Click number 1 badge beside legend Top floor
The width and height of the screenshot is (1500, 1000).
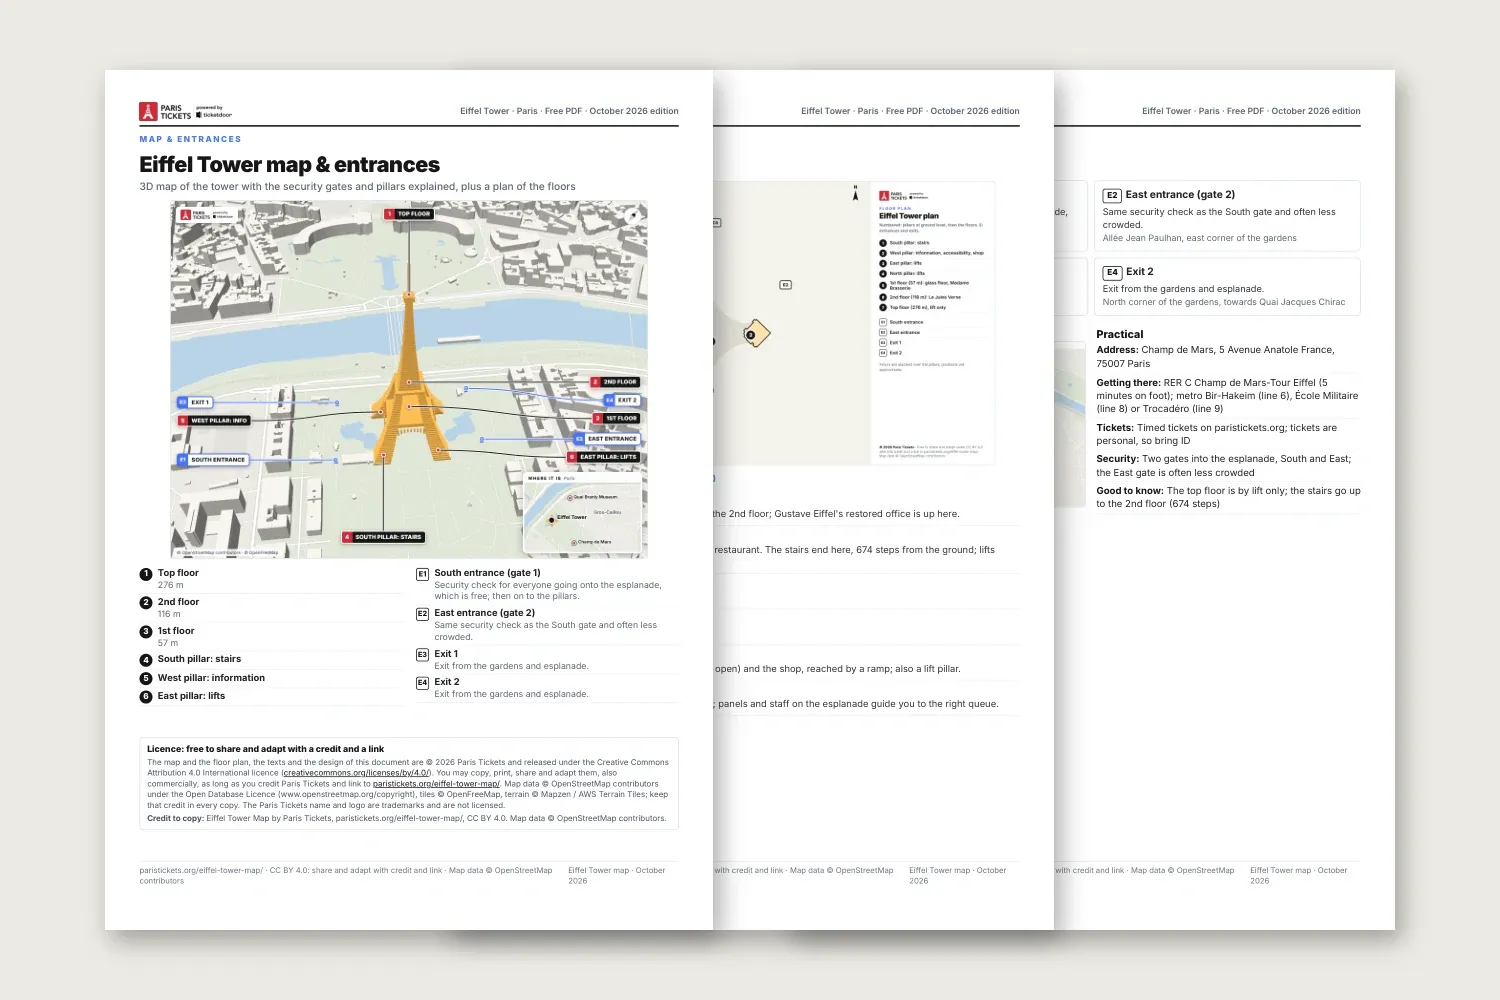tap(146, 574)
